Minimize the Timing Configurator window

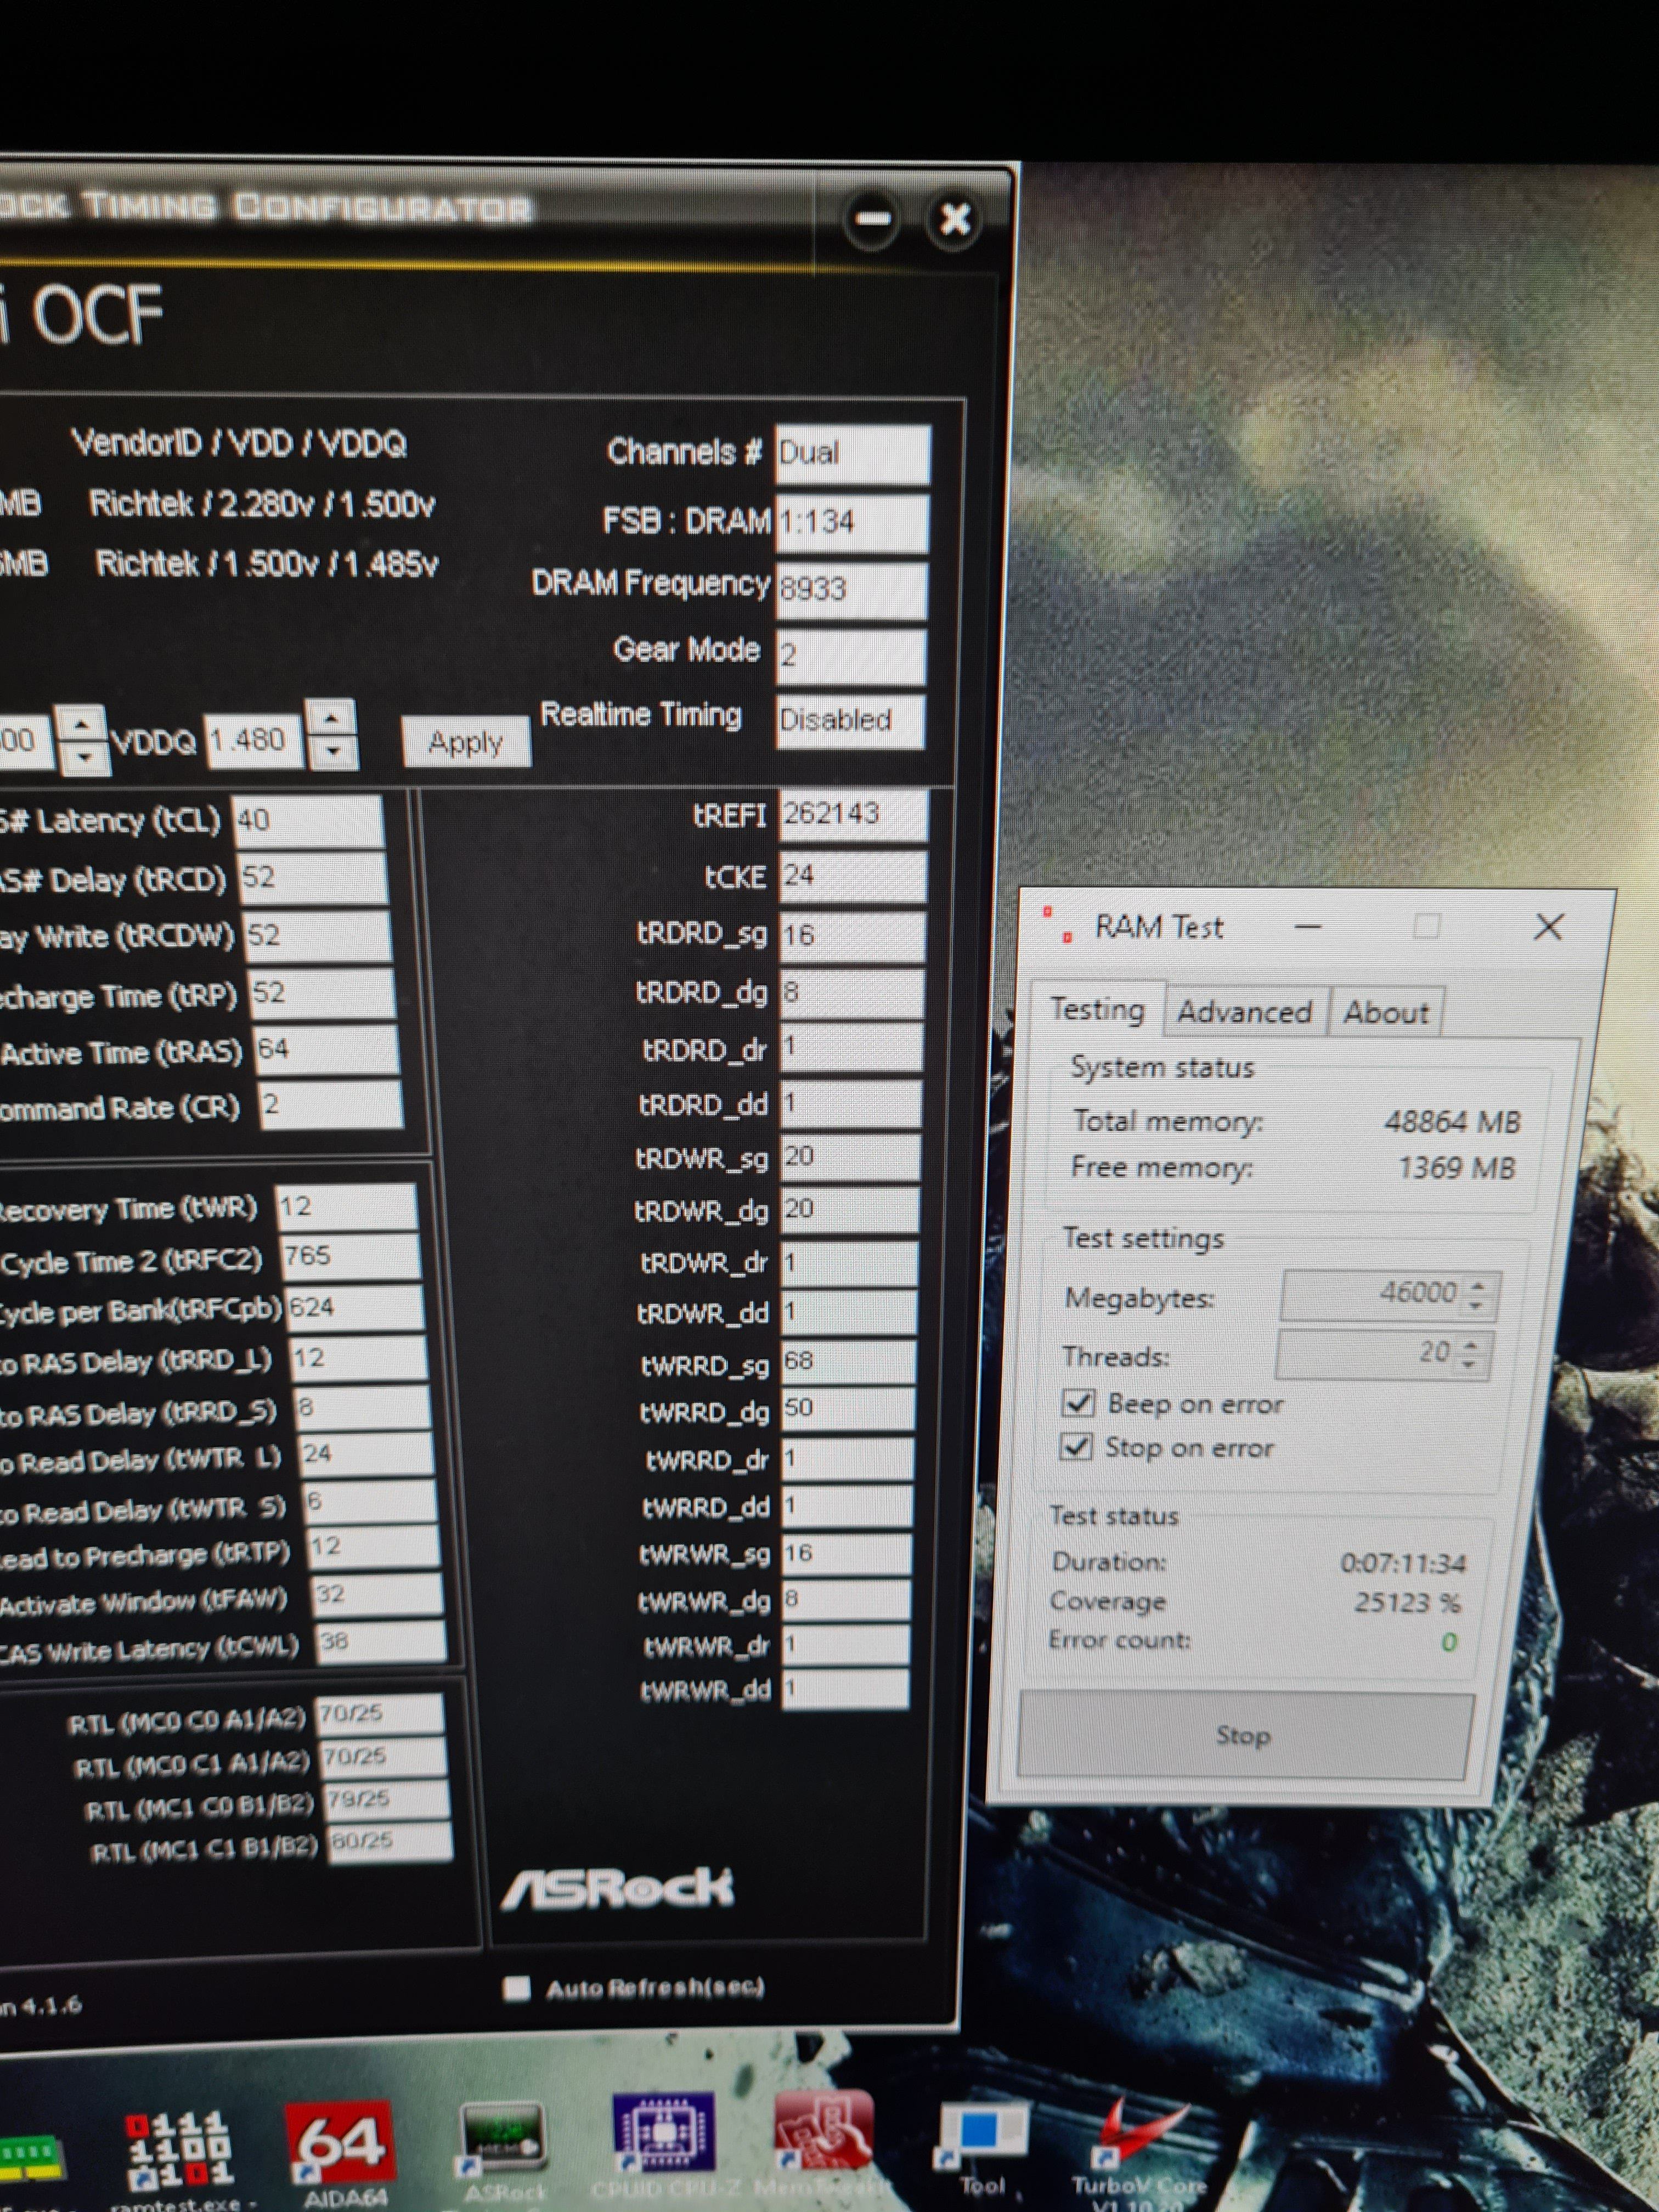tap(873, 219)
